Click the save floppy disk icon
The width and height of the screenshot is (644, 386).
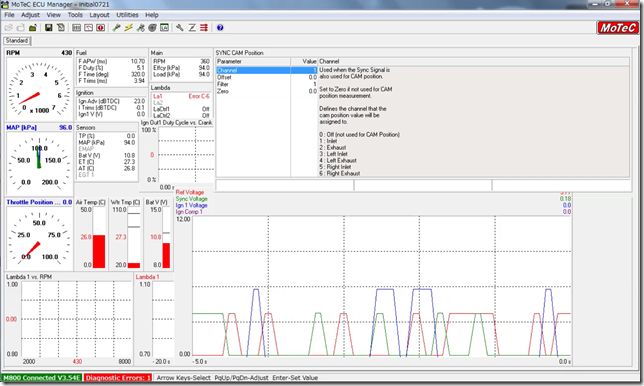48,28
